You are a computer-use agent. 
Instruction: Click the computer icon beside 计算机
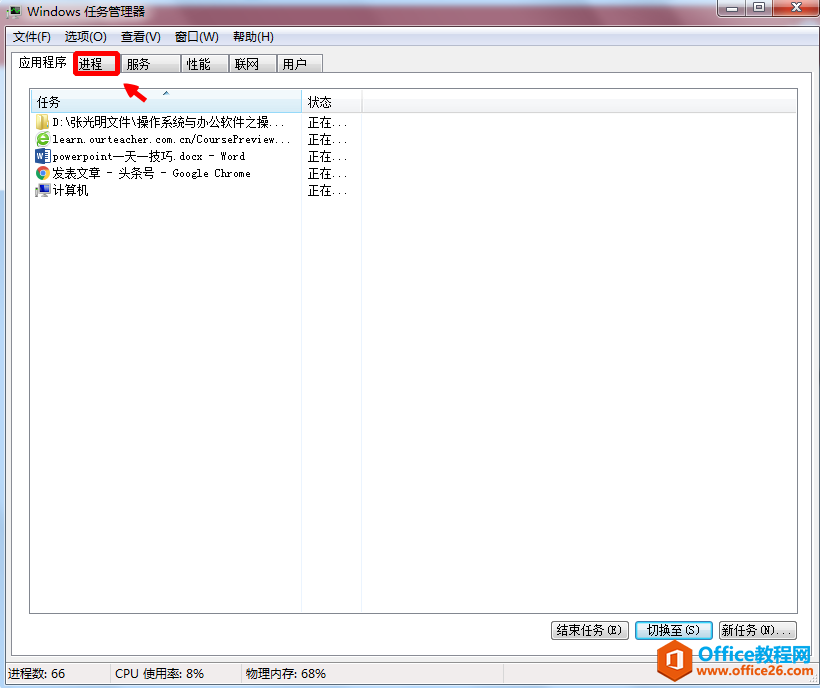[42, 190]
